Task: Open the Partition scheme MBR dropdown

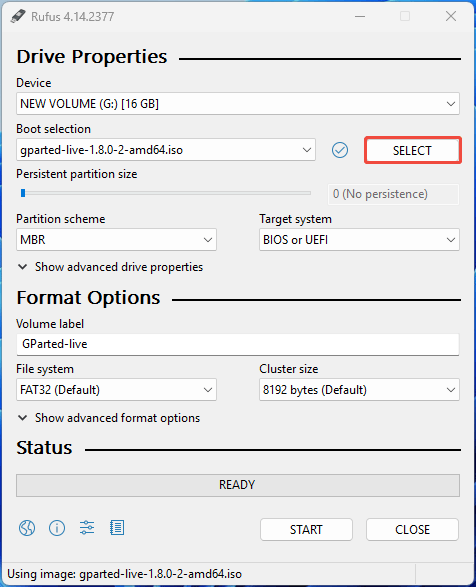Action: (x=116, y=240)
